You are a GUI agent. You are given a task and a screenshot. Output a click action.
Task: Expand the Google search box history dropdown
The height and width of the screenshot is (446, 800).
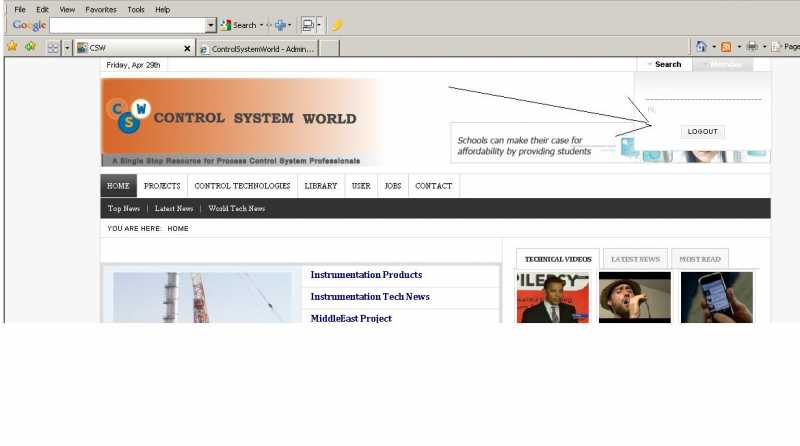click(x=211, y=25)
